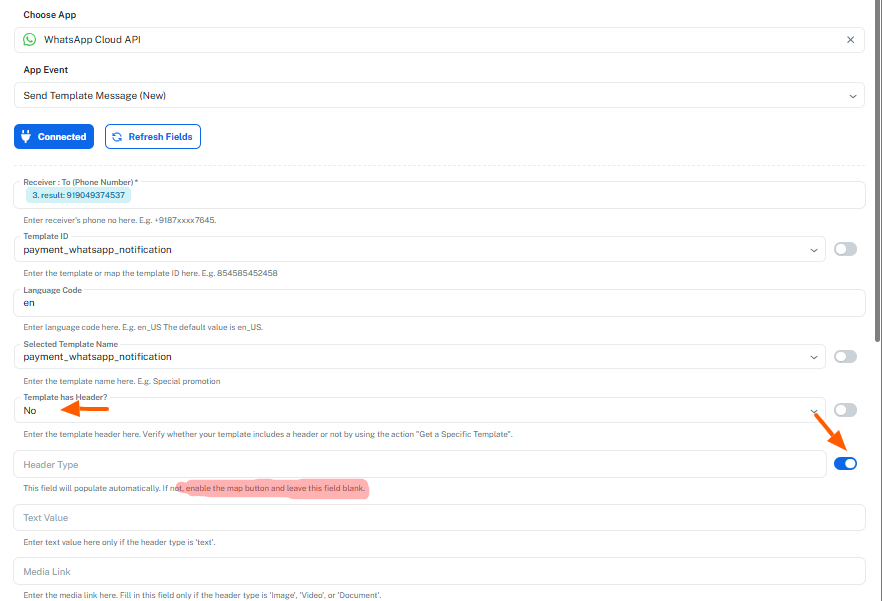
Task: Toggle map switch for Selected Template Name
Action: [845, 356]
